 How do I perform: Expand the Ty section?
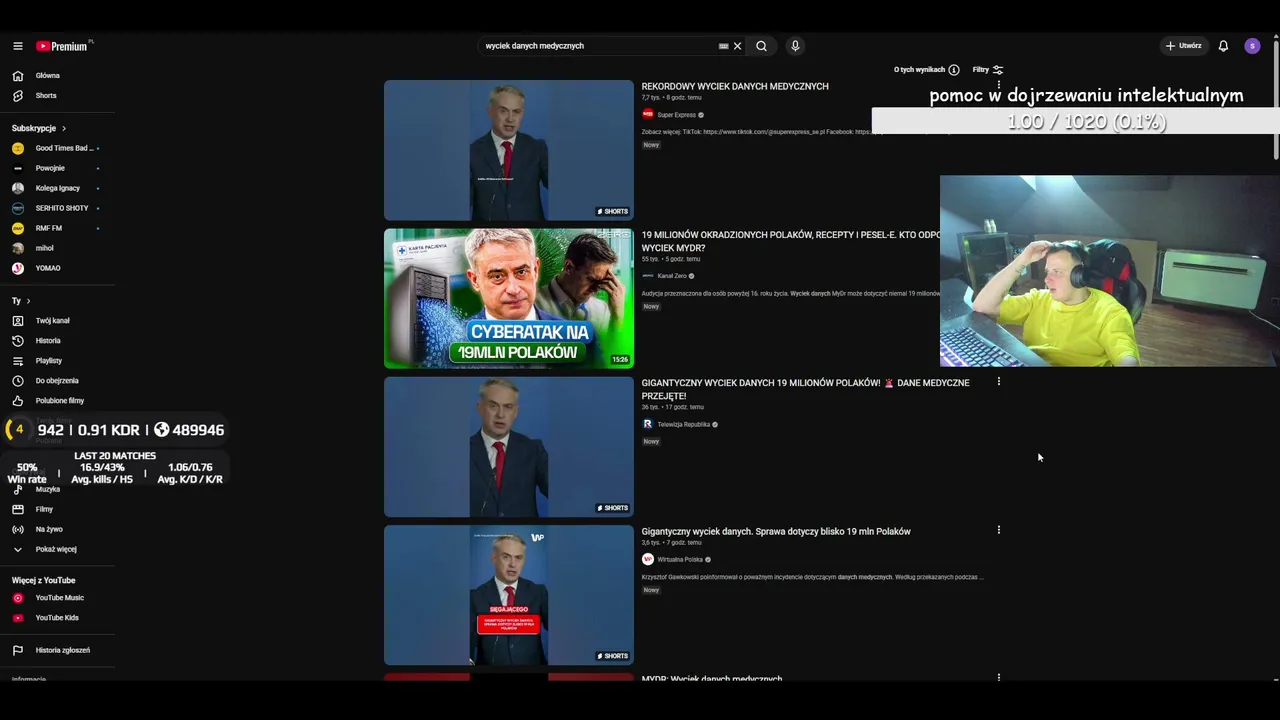(21, 301)
